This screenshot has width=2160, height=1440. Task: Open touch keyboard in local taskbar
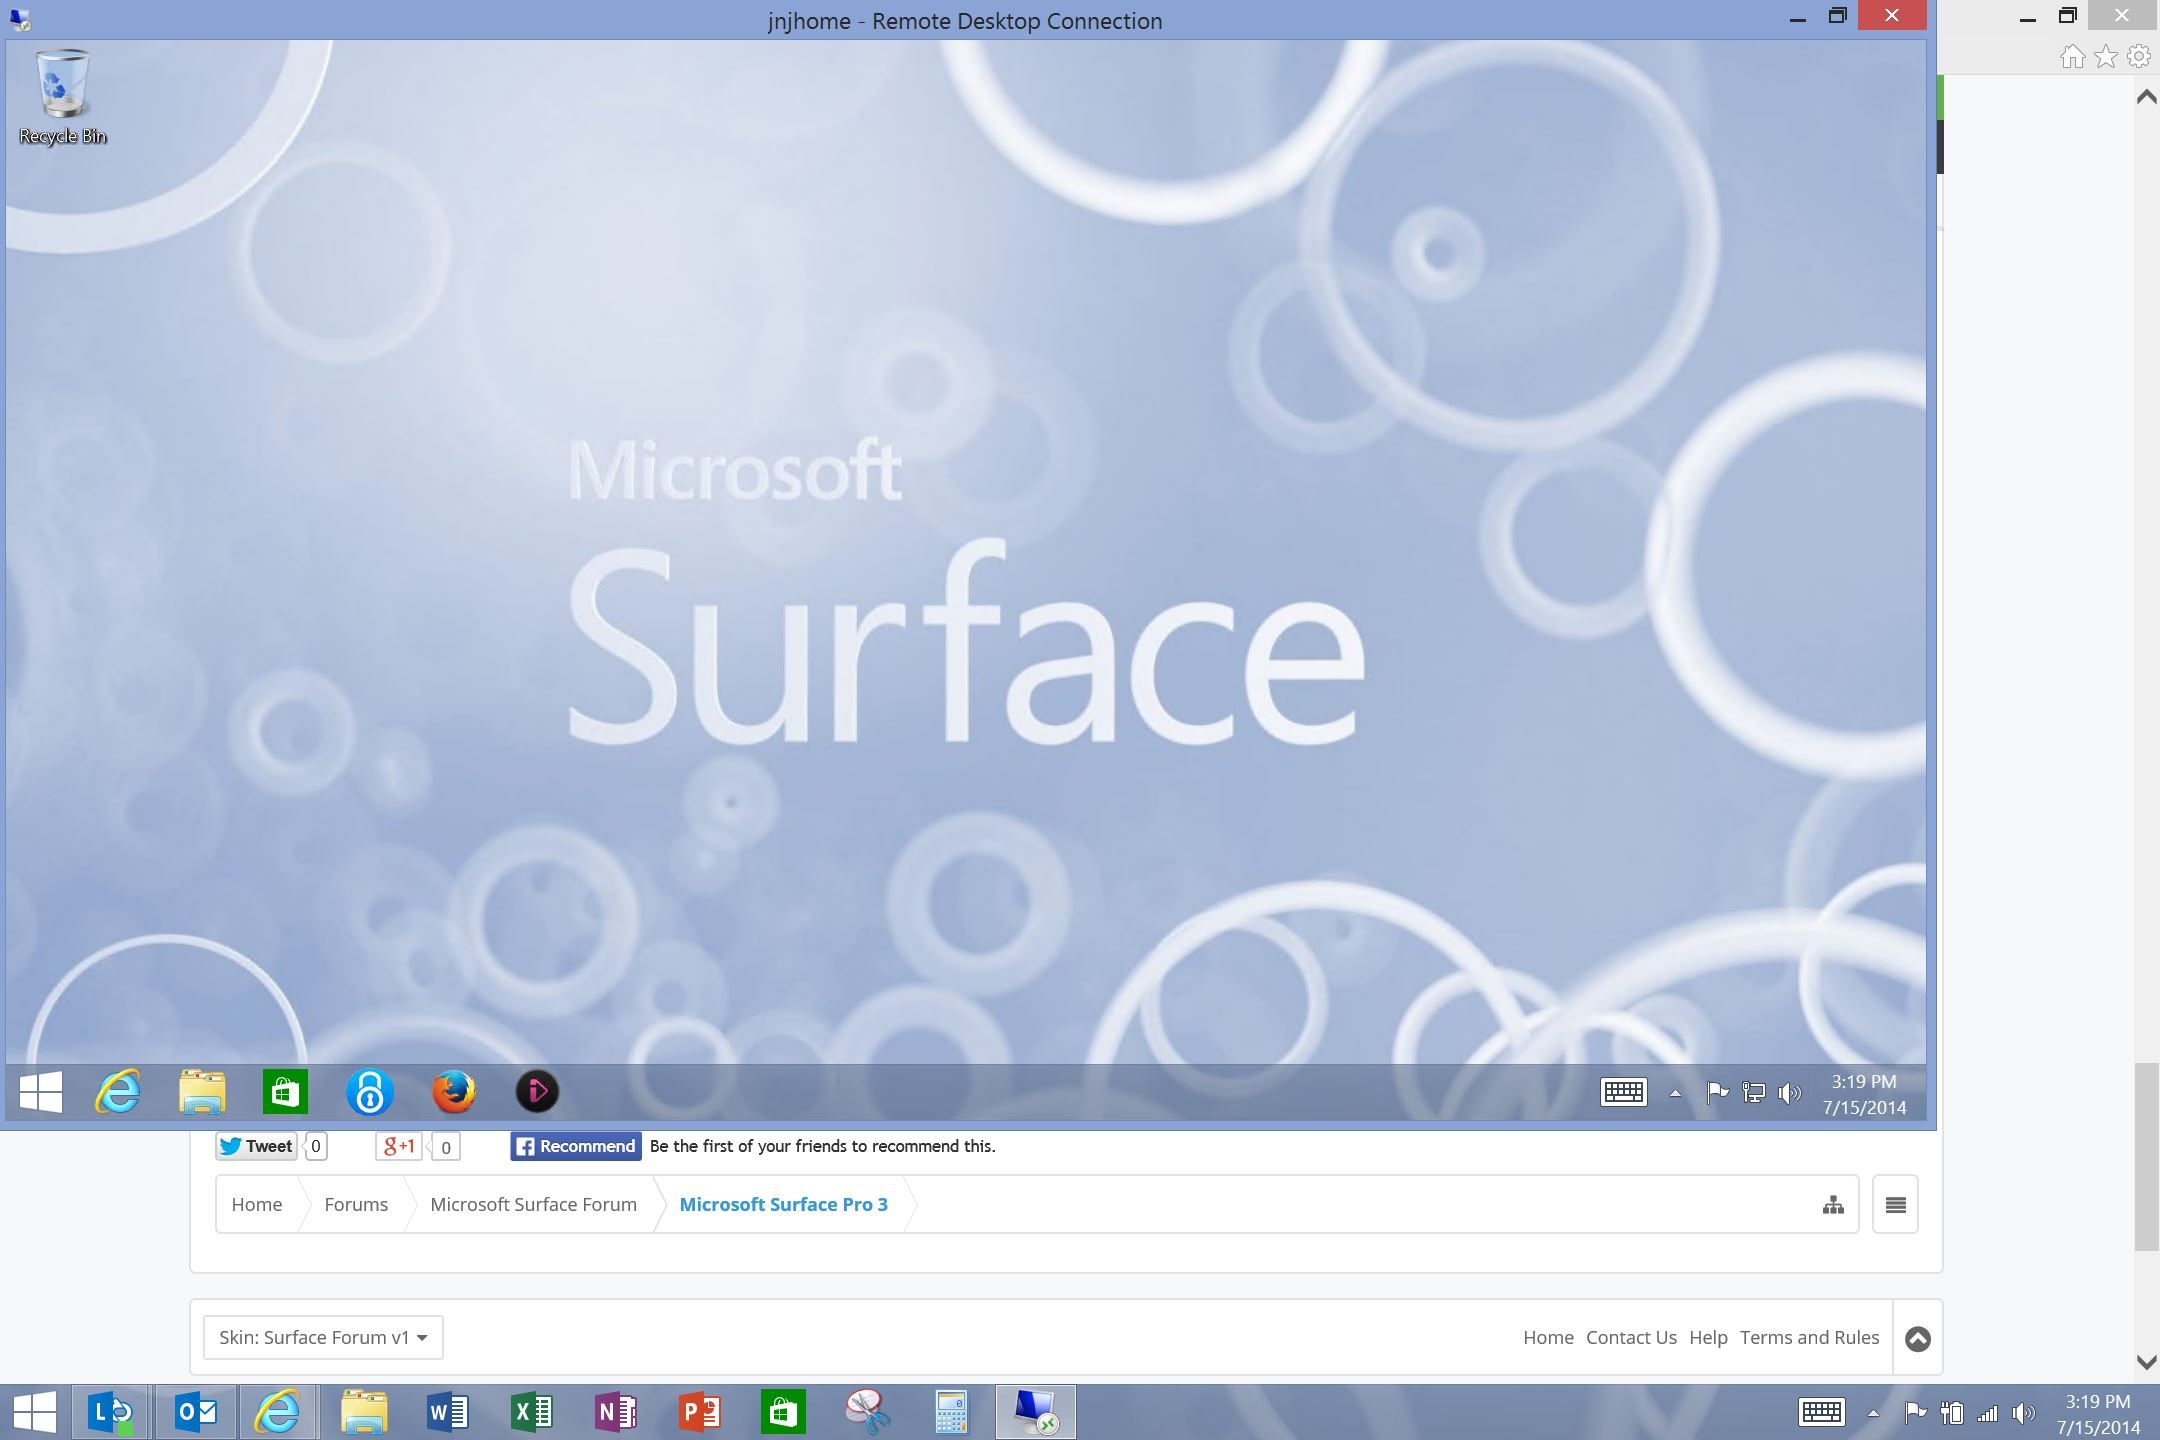[1821, 1412]
